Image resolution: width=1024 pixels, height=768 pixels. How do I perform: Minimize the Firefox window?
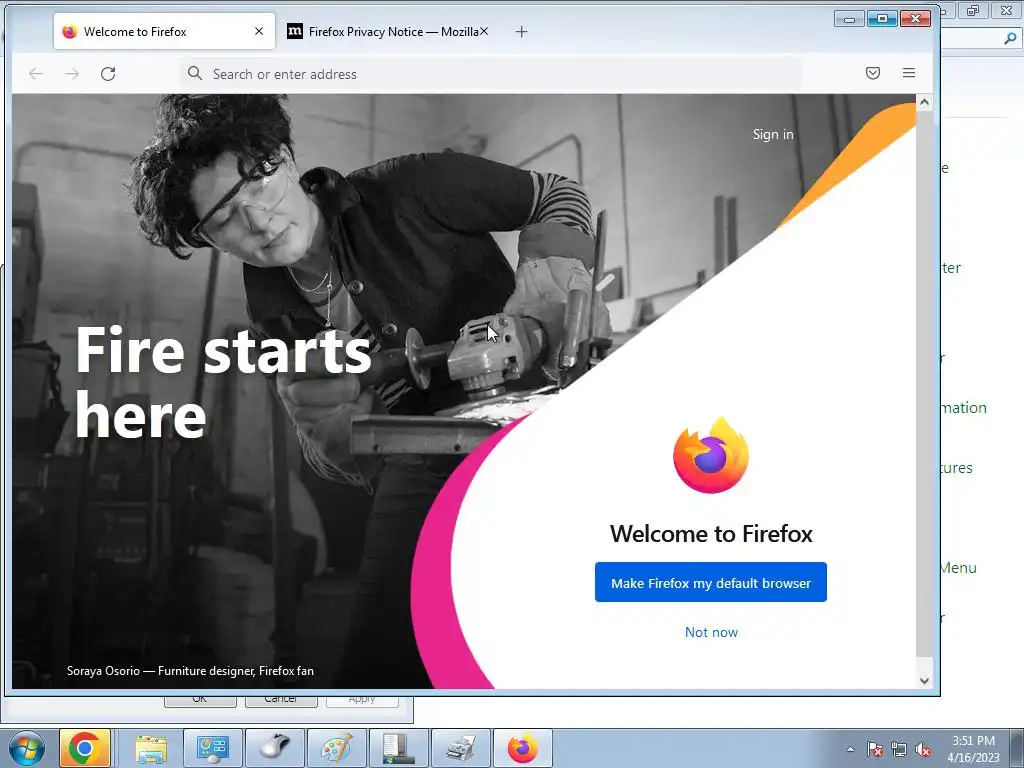[x=849, y=19]
